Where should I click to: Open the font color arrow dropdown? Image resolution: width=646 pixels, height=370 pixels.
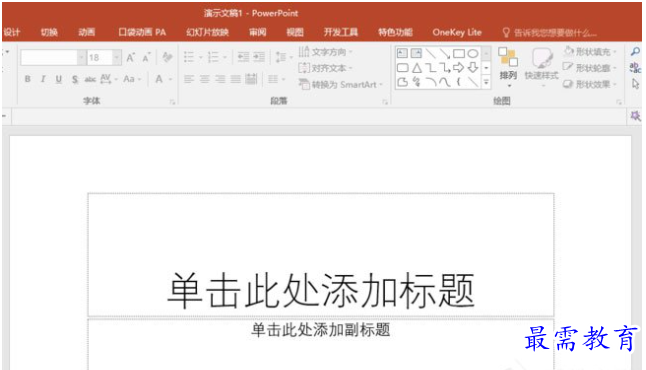(170, 79)
